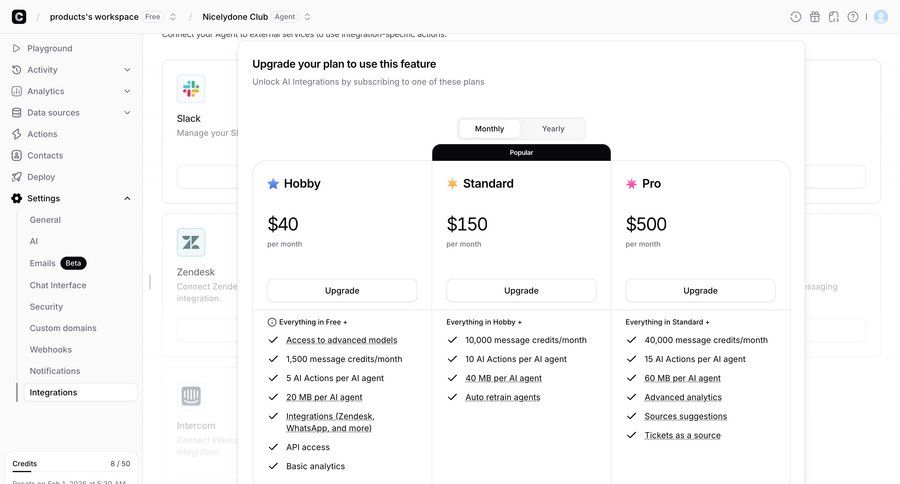The width and height of the screenshot is (900, 484).
Task: Click the Zendesk integration icon
Action: click(191, 243)
